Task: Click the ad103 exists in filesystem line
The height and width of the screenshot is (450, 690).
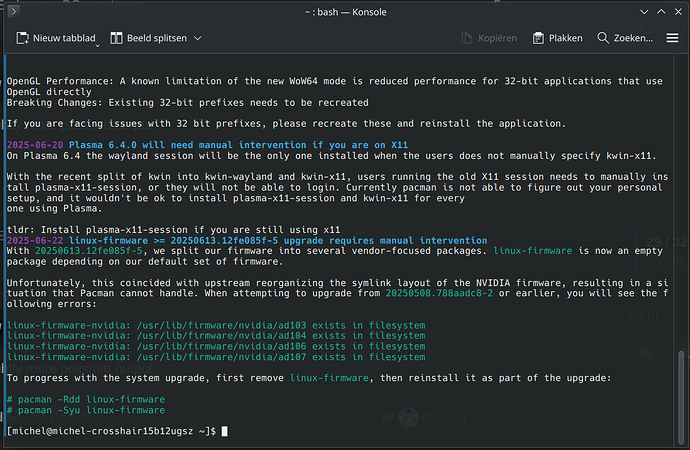Action: [216, 325]
